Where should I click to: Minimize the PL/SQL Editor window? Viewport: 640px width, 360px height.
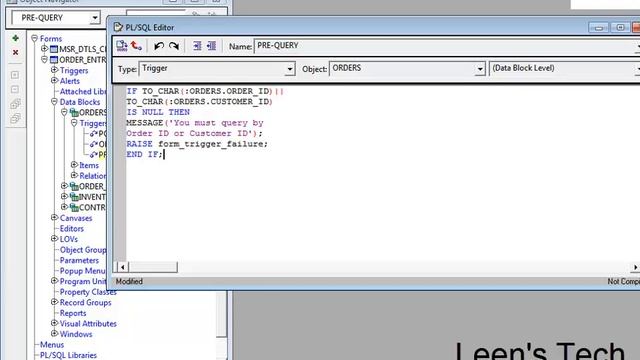click(x=599, y=28)
